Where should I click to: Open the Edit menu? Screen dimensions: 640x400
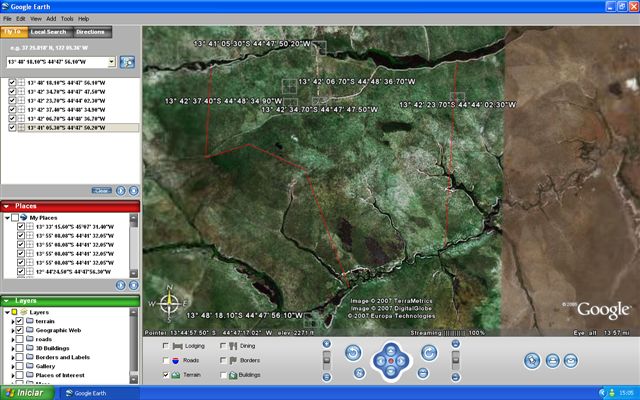(21, 19)
